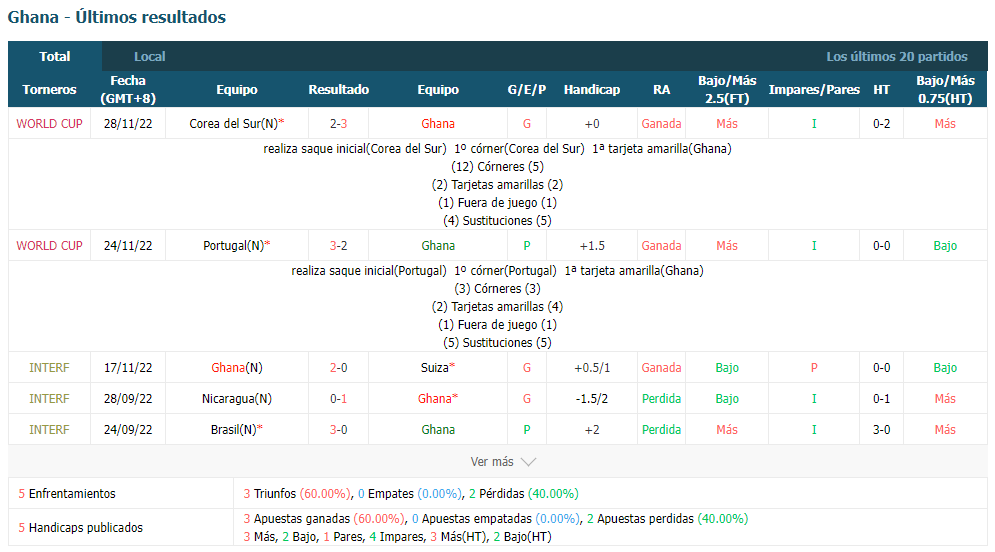
Task: Open INTERF link for 17/11/22 match
Action: point(49,368)
